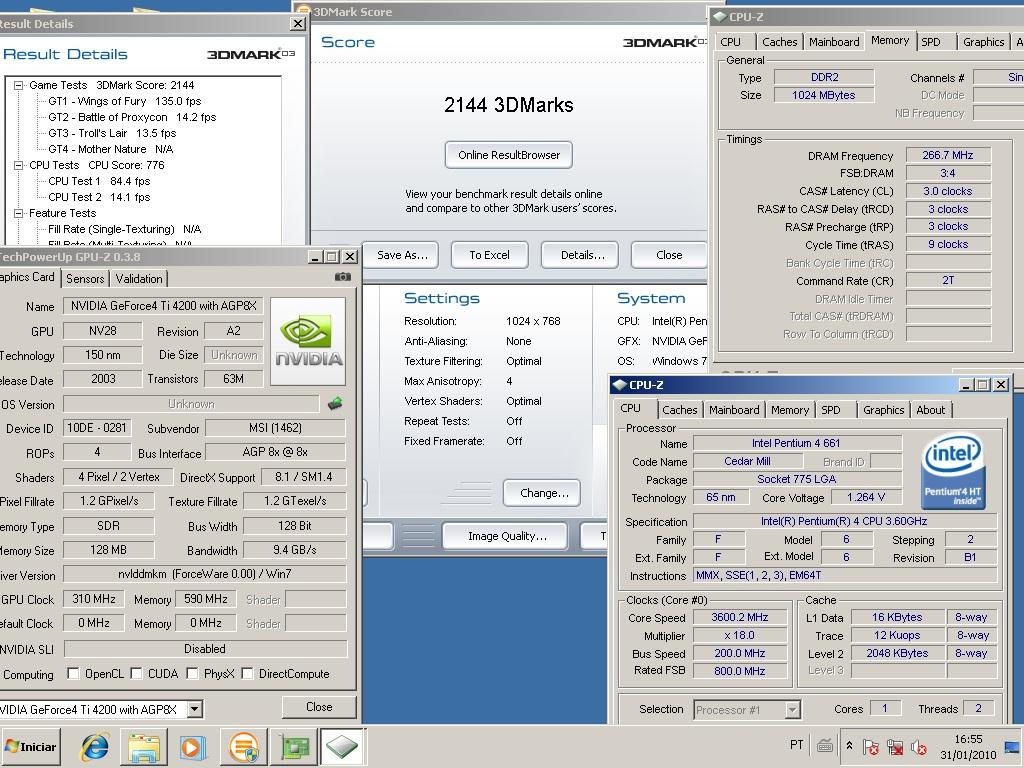This screenshot has height=768, width=1024.
Task: Click the GPU-Z screenshot camera icon
Action: click(343, 277)
